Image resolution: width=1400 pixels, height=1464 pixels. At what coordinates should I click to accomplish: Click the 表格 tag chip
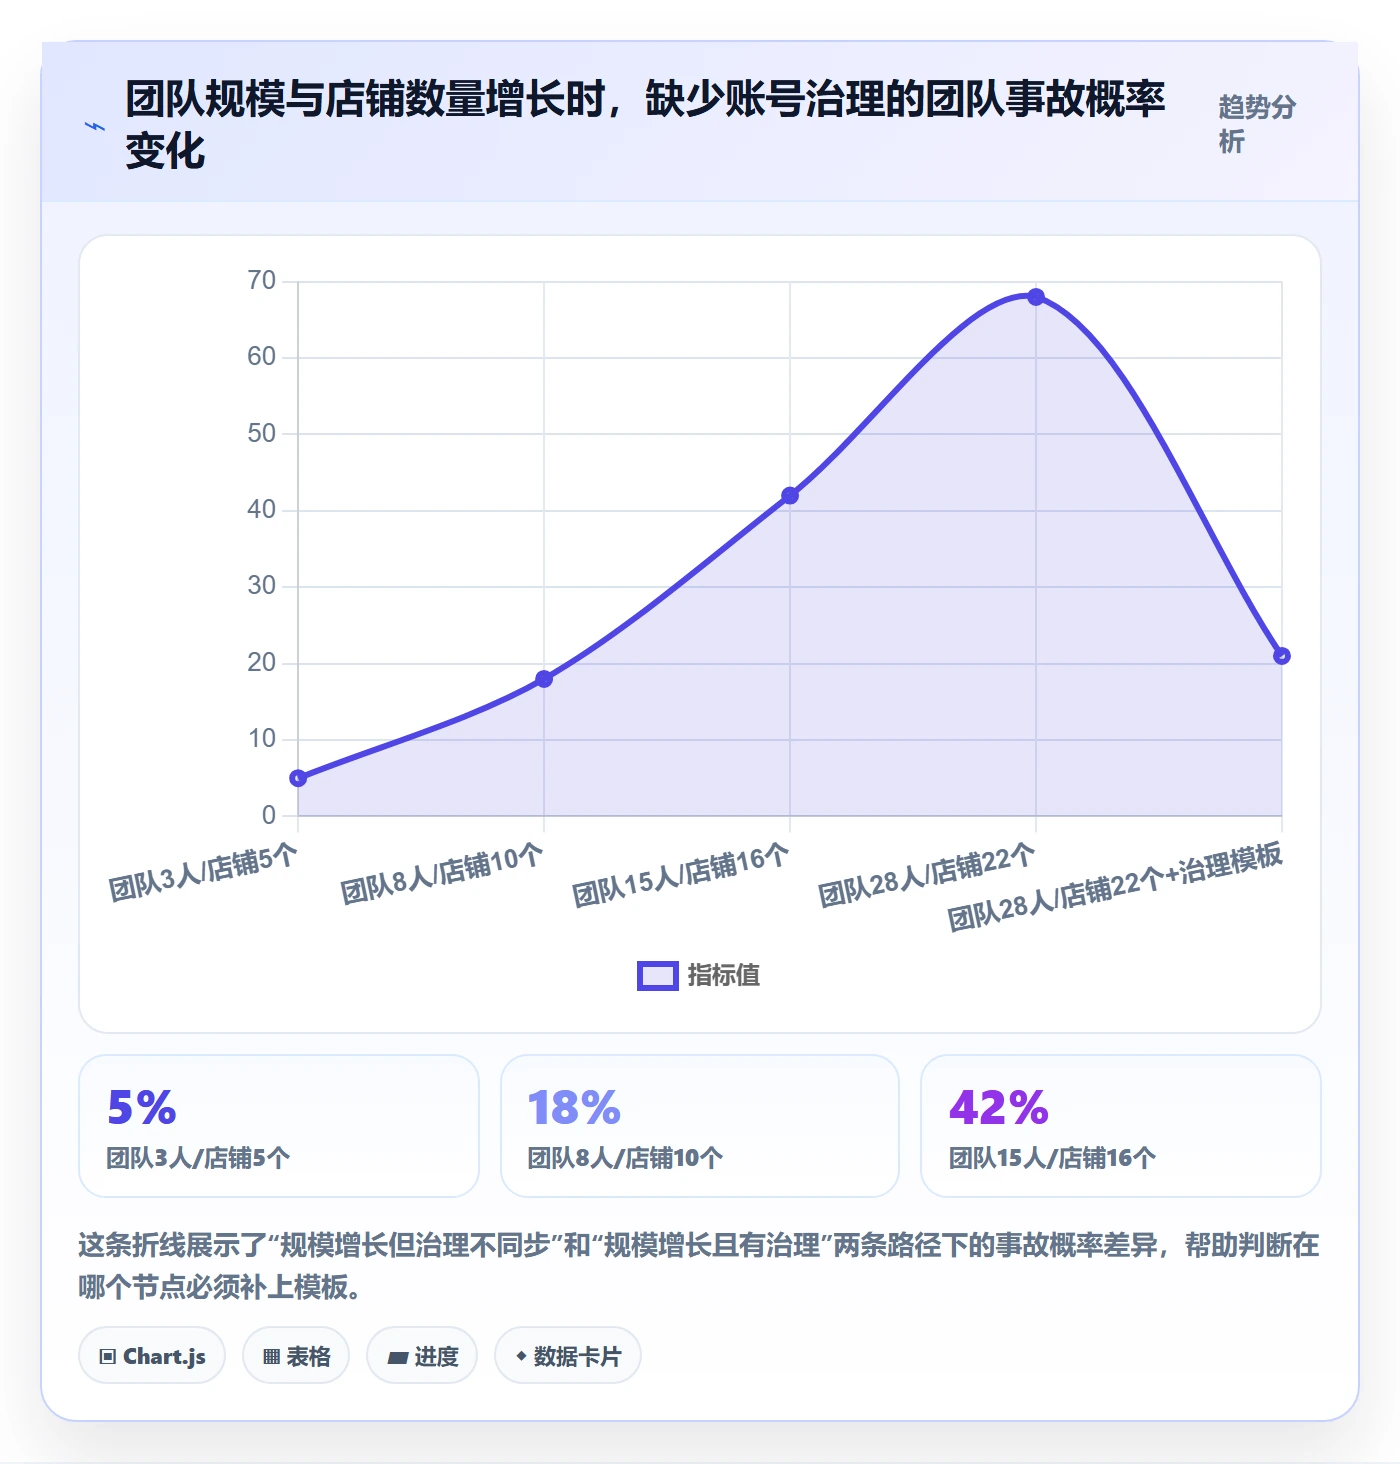pos(296,1356)
